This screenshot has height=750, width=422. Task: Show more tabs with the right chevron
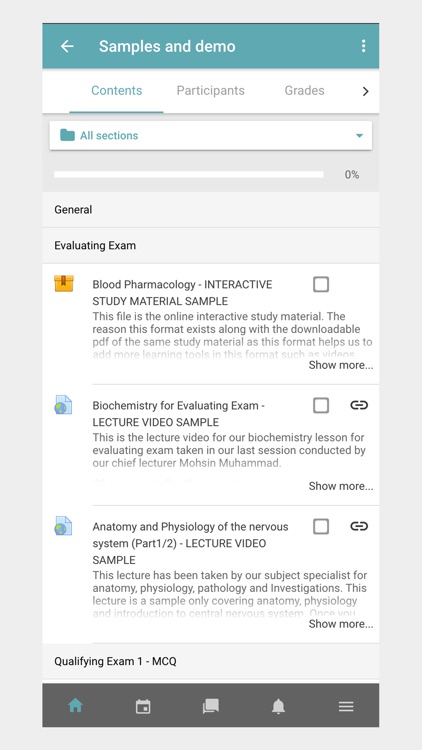pyautogui.click(x=366, y=91)
